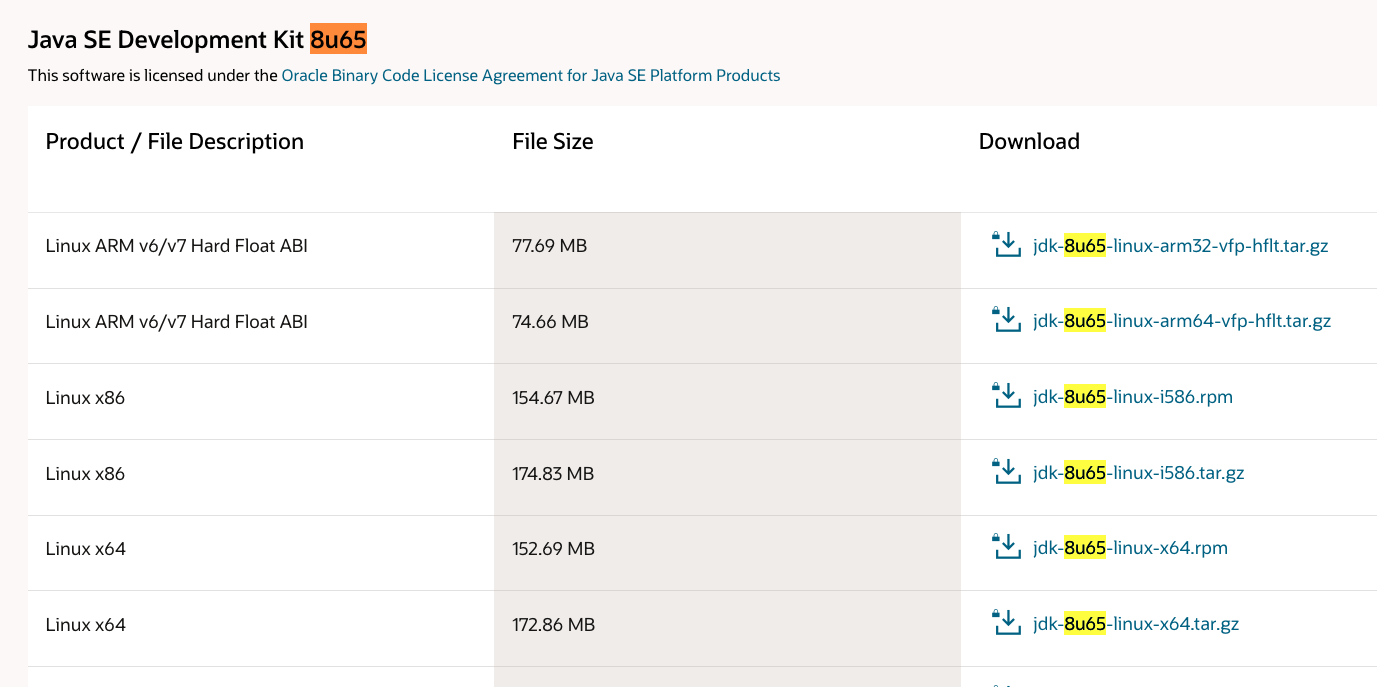The image size is (1377, 687).
Task: Click download icon beside jdk-8u65-linux-arm64-vfp-hflt.tar.gz
Action: click(1006, 321)
